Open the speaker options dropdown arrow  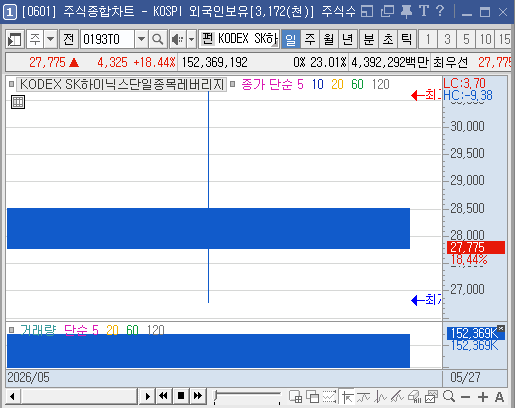(192, 39)
